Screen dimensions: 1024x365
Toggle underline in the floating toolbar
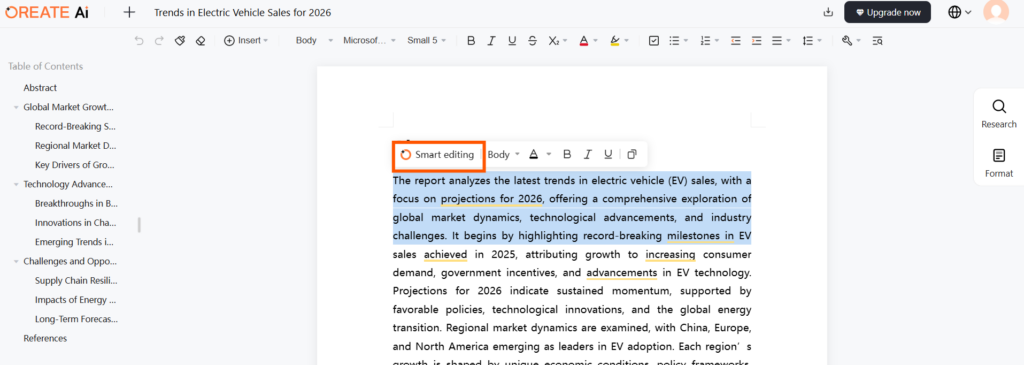coord(608,155)
